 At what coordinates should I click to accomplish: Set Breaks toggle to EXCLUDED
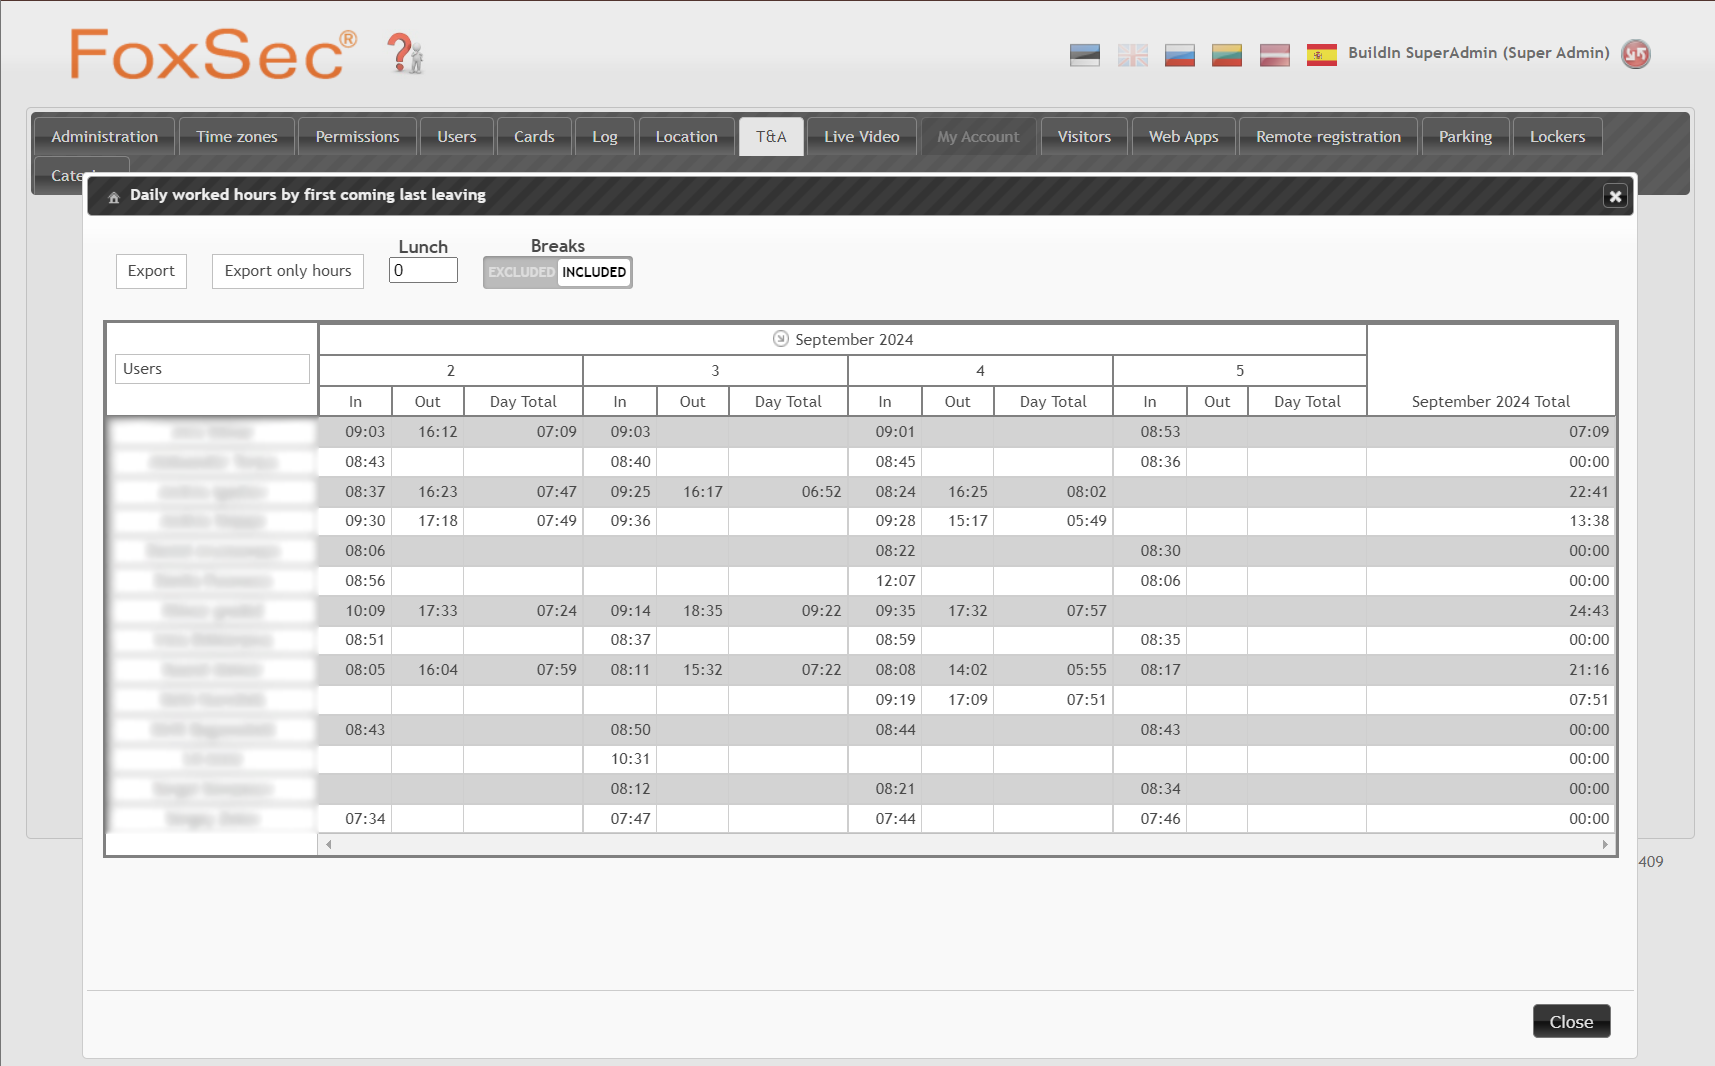(x=521, y=272)
